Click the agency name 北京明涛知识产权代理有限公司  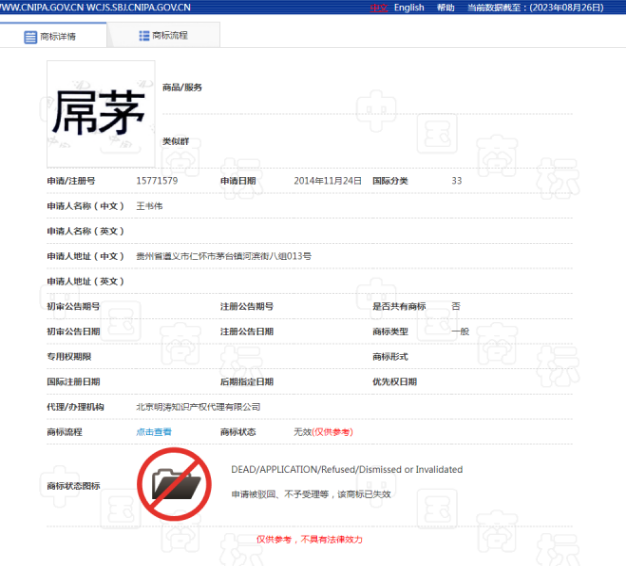(198, 407)
